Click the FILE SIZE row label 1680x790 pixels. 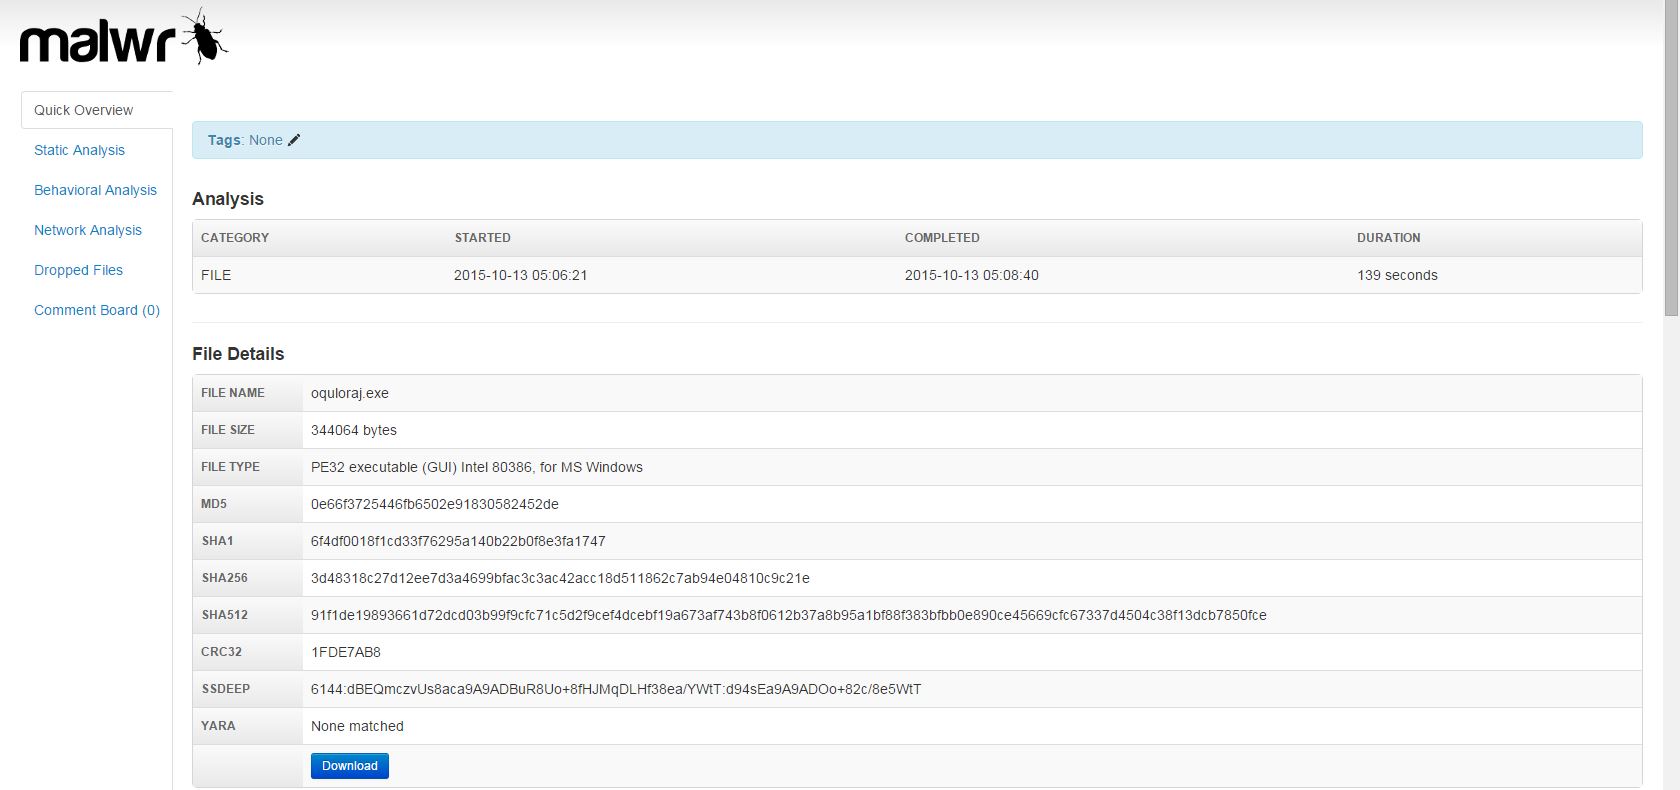pos(228,430)
